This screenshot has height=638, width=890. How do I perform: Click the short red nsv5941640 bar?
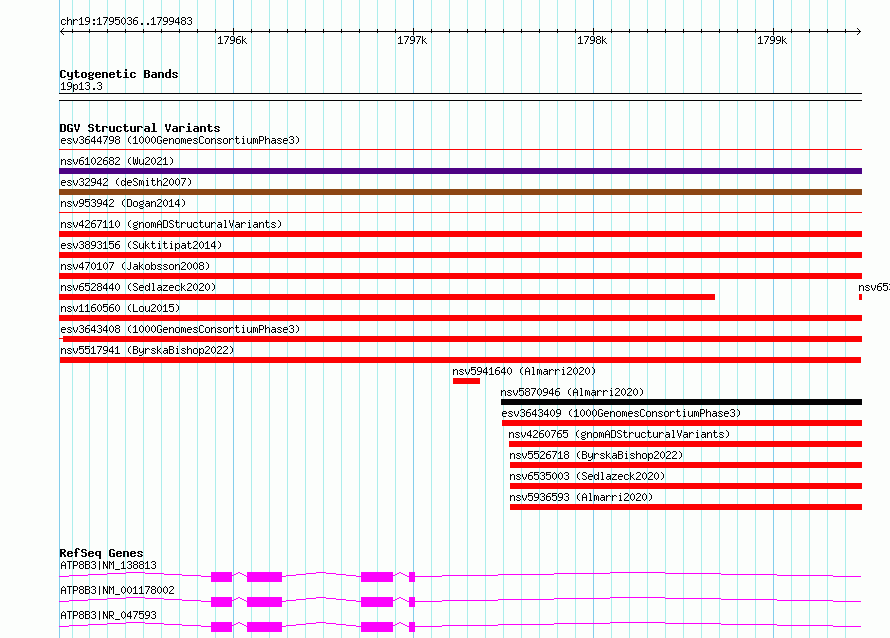click(467, 381)
